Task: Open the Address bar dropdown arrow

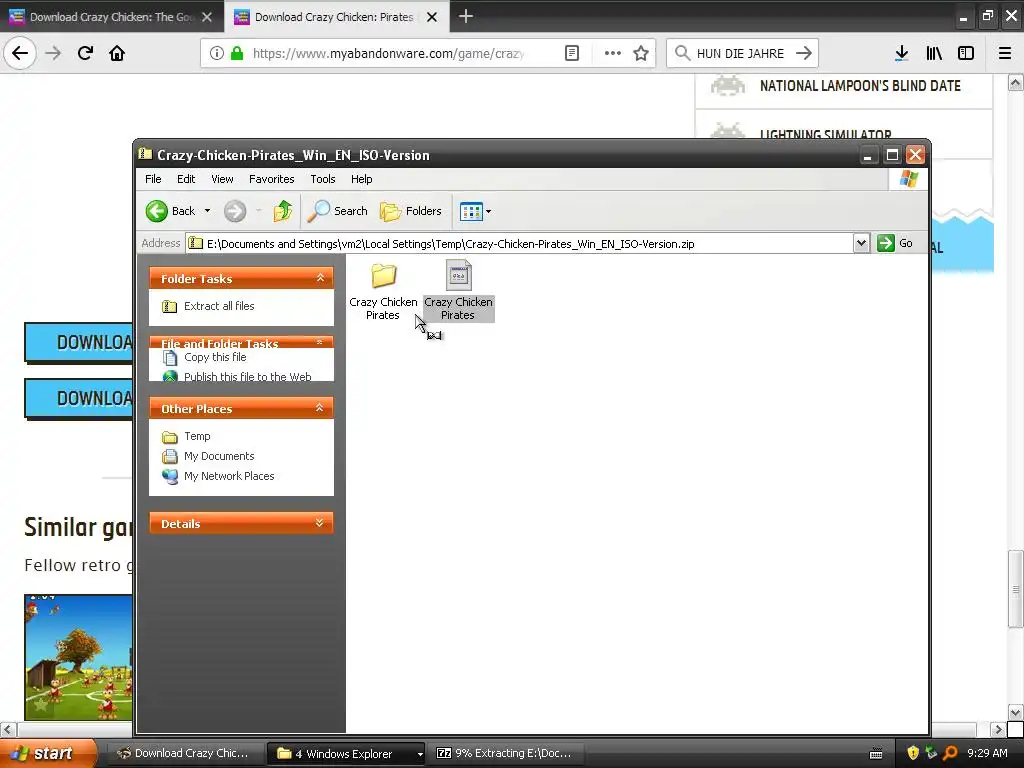Action: tap(861, 243)
